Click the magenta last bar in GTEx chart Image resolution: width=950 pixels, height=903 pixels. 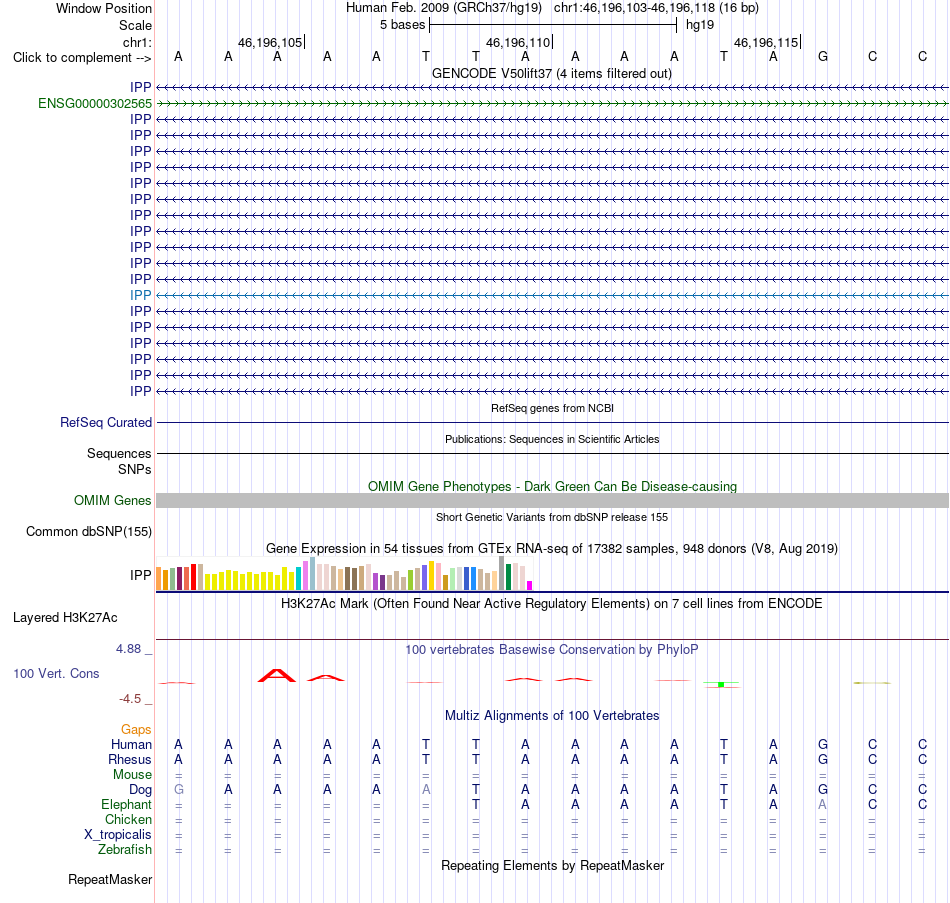pyautogui.click(x=530, y=585)
